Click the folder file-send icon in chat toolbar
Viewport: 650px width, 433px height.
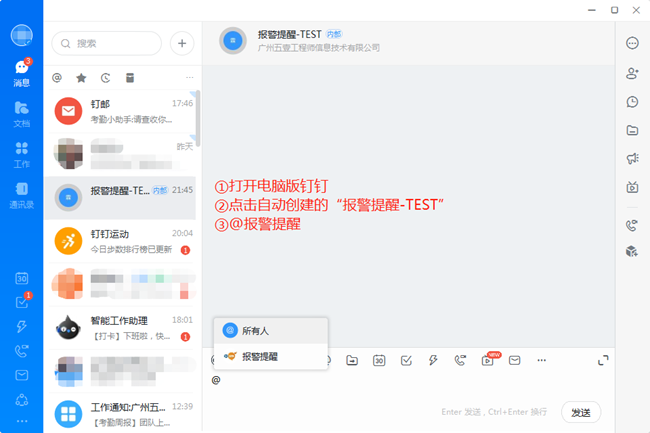click(352, 360)
